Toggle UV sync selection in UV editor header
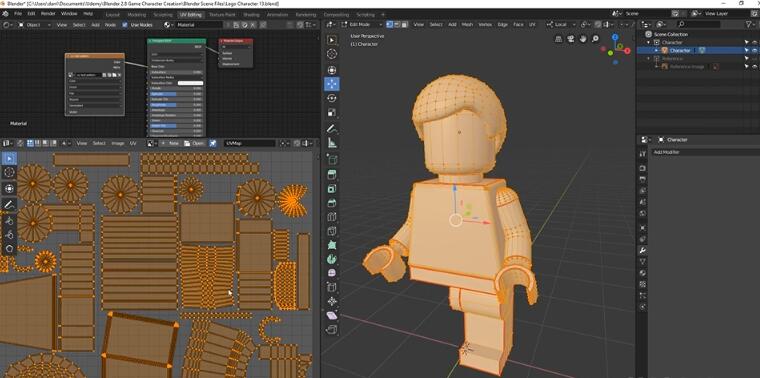The image size is (760, 378). [21, 143]
